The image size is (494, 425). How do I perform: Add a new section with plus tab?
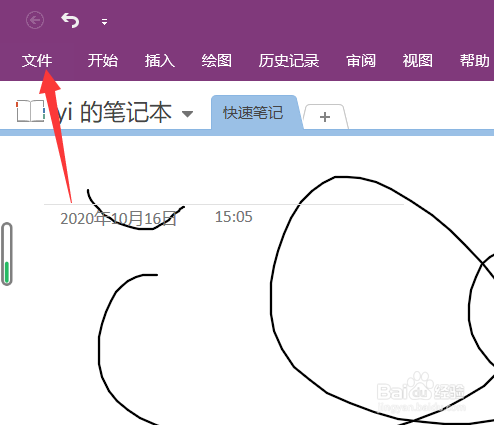click(x=325, y=117)
